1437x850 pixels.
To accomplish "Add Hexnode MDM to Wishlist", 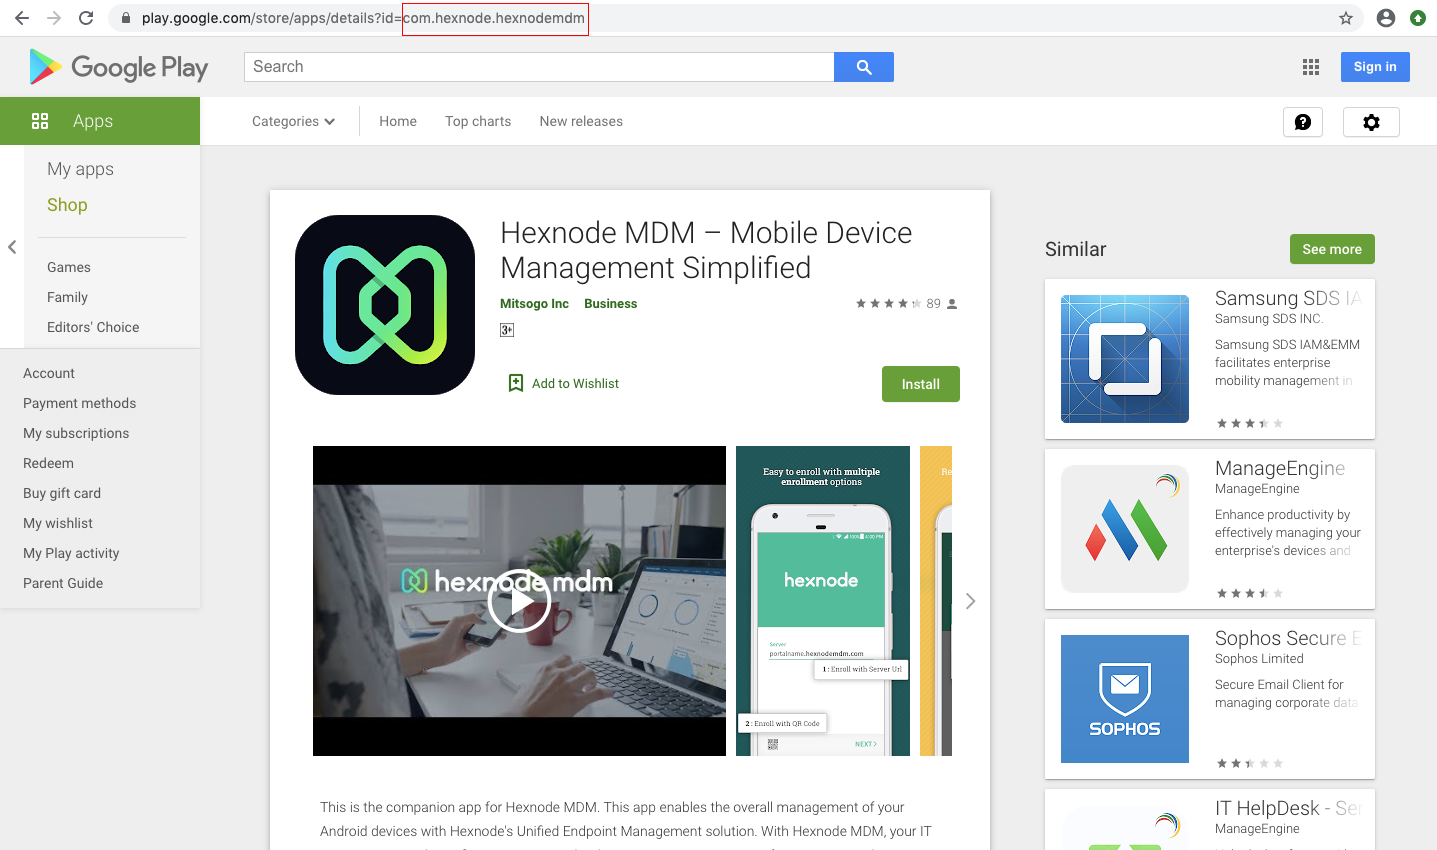I will point(564,383).
